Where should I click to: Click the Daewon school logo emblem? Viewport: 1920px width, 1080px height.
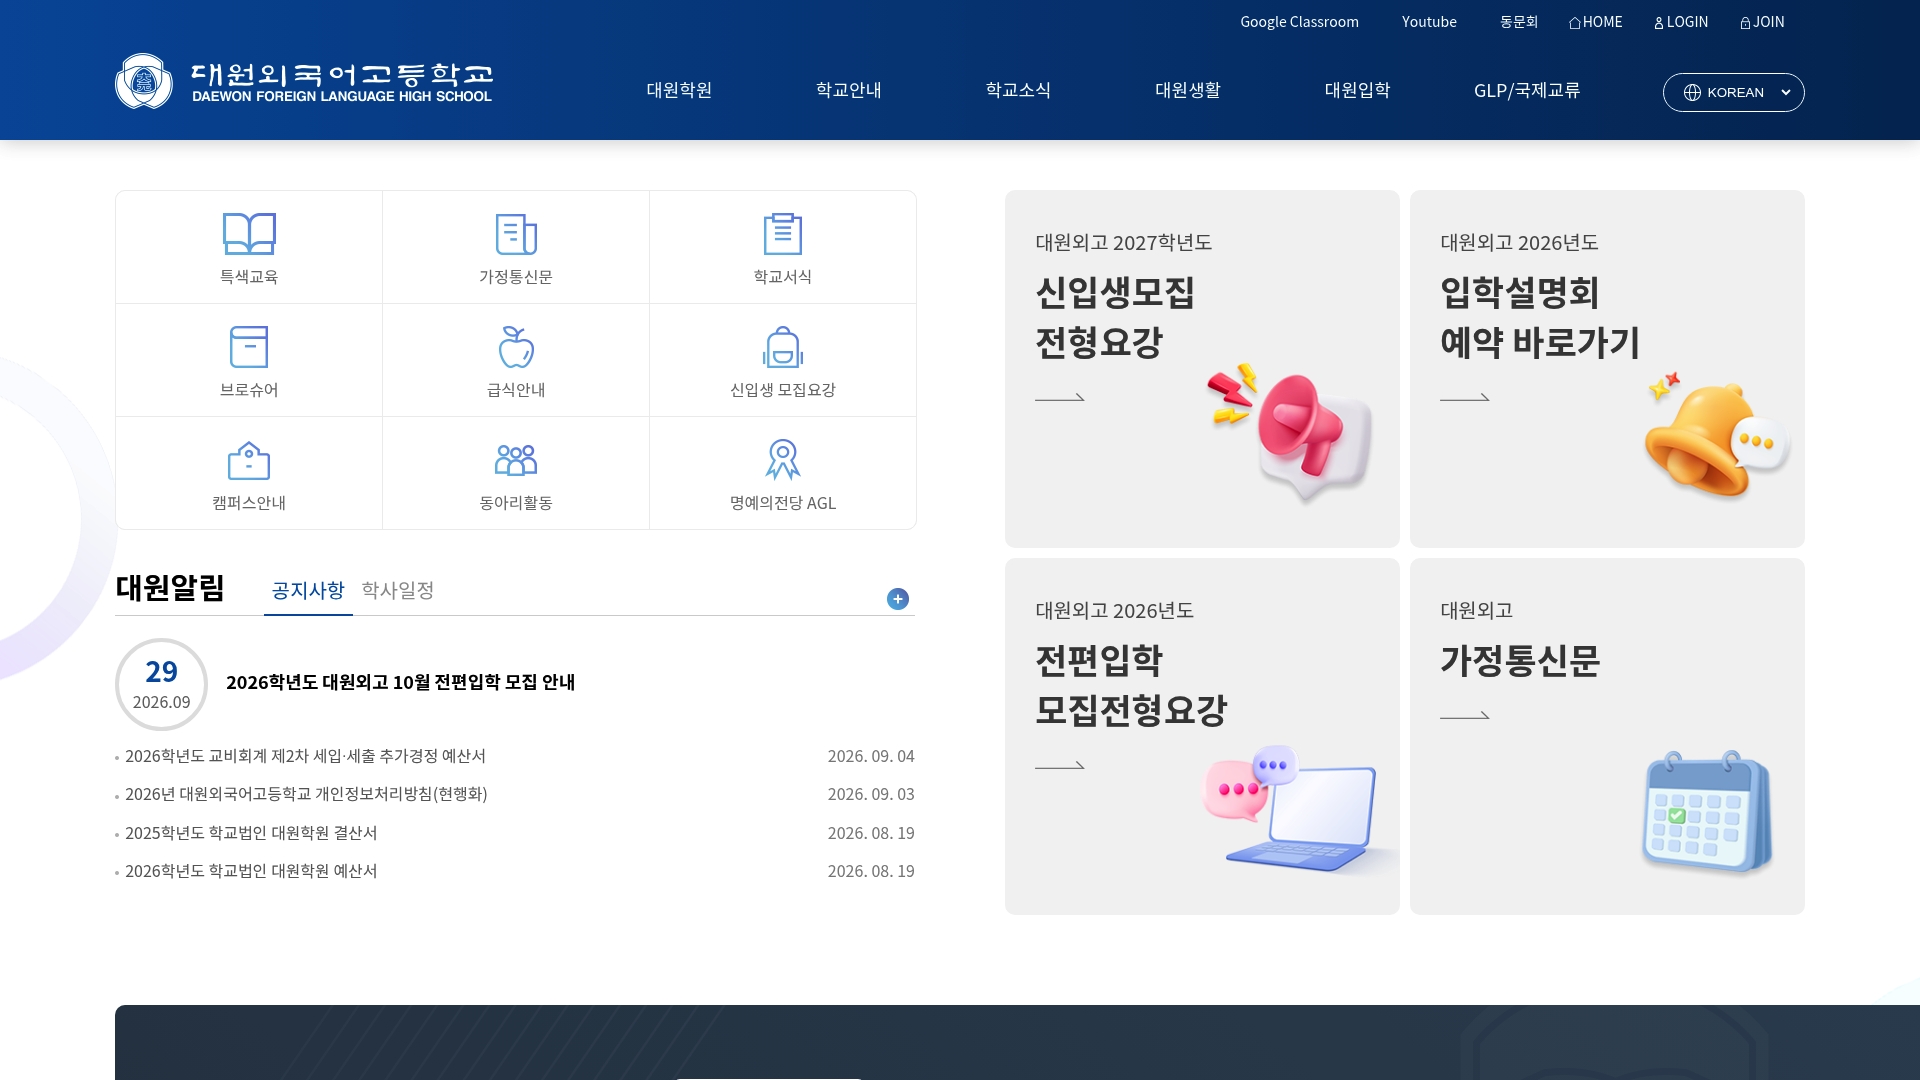coord(144,81)
